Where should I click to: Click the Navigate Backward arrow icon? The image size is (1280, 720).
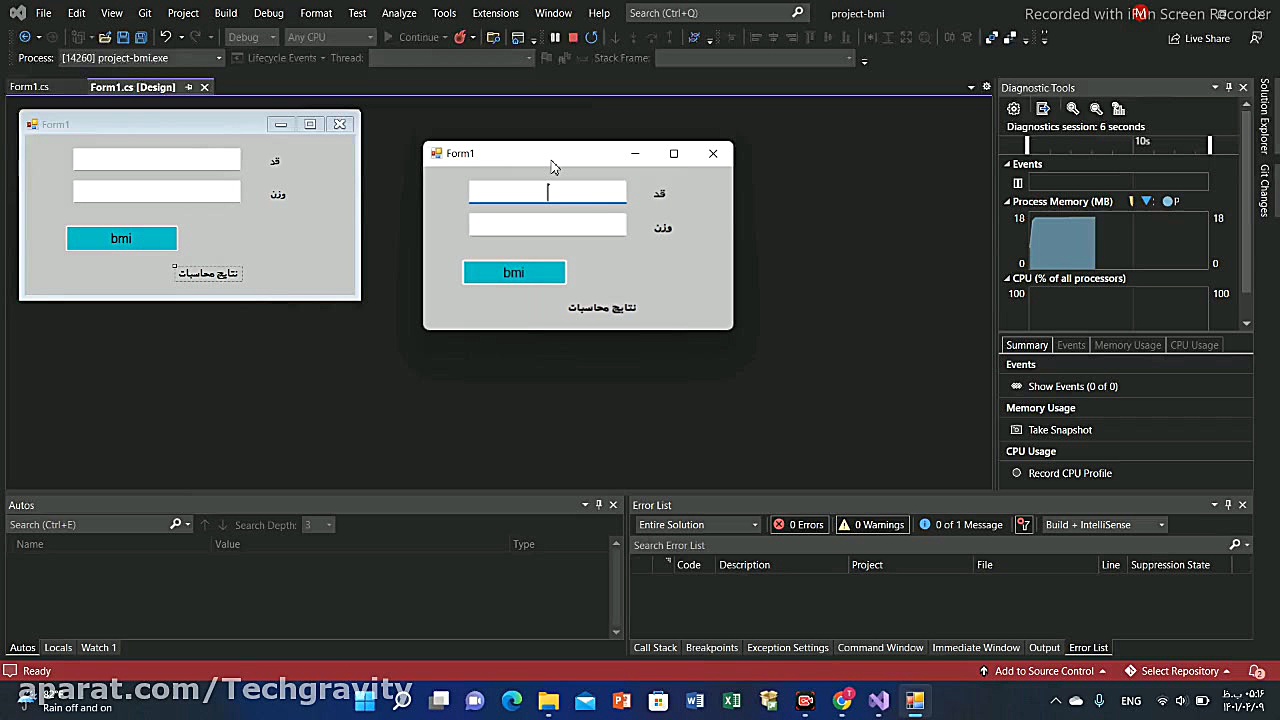coord(25,37)
